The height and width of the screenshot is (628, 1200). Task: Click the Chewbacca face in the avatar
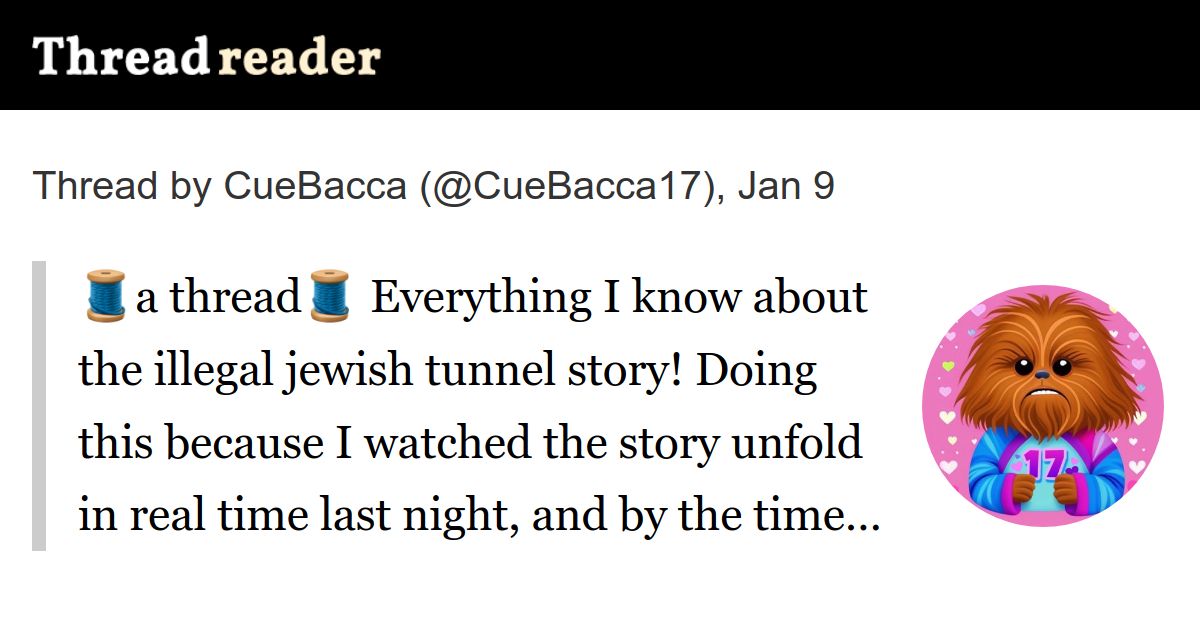tap(1041, 375)
